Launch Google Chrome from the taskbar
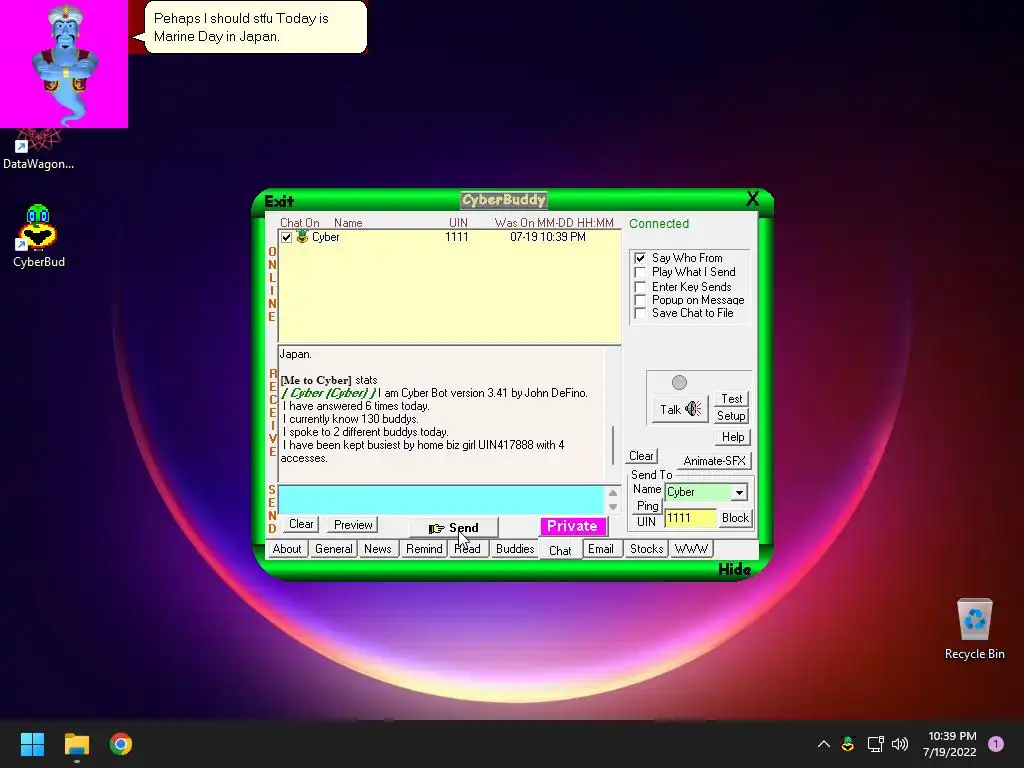Viewport: 1024px width, 768px height. [x=121, y=744]
